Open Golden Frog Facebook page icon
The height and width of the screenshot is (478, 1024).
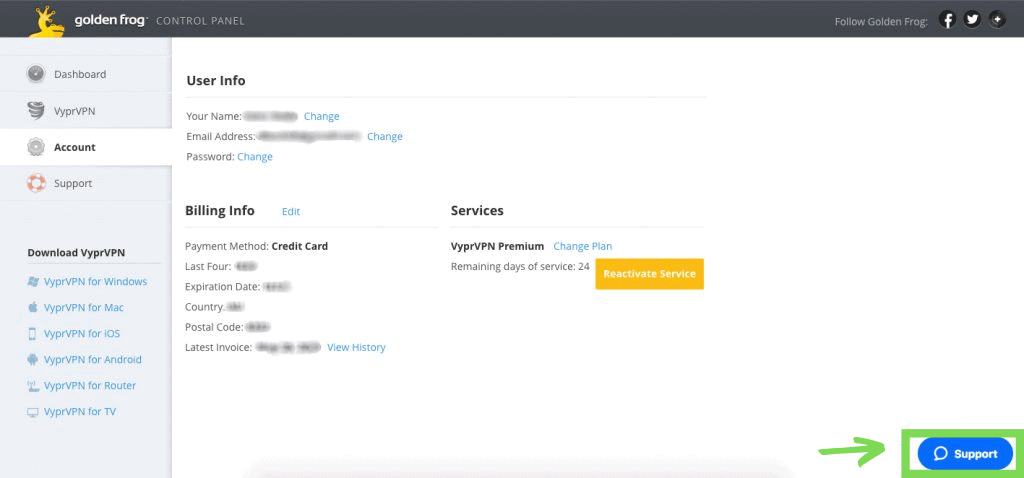(x=947, y=20)
